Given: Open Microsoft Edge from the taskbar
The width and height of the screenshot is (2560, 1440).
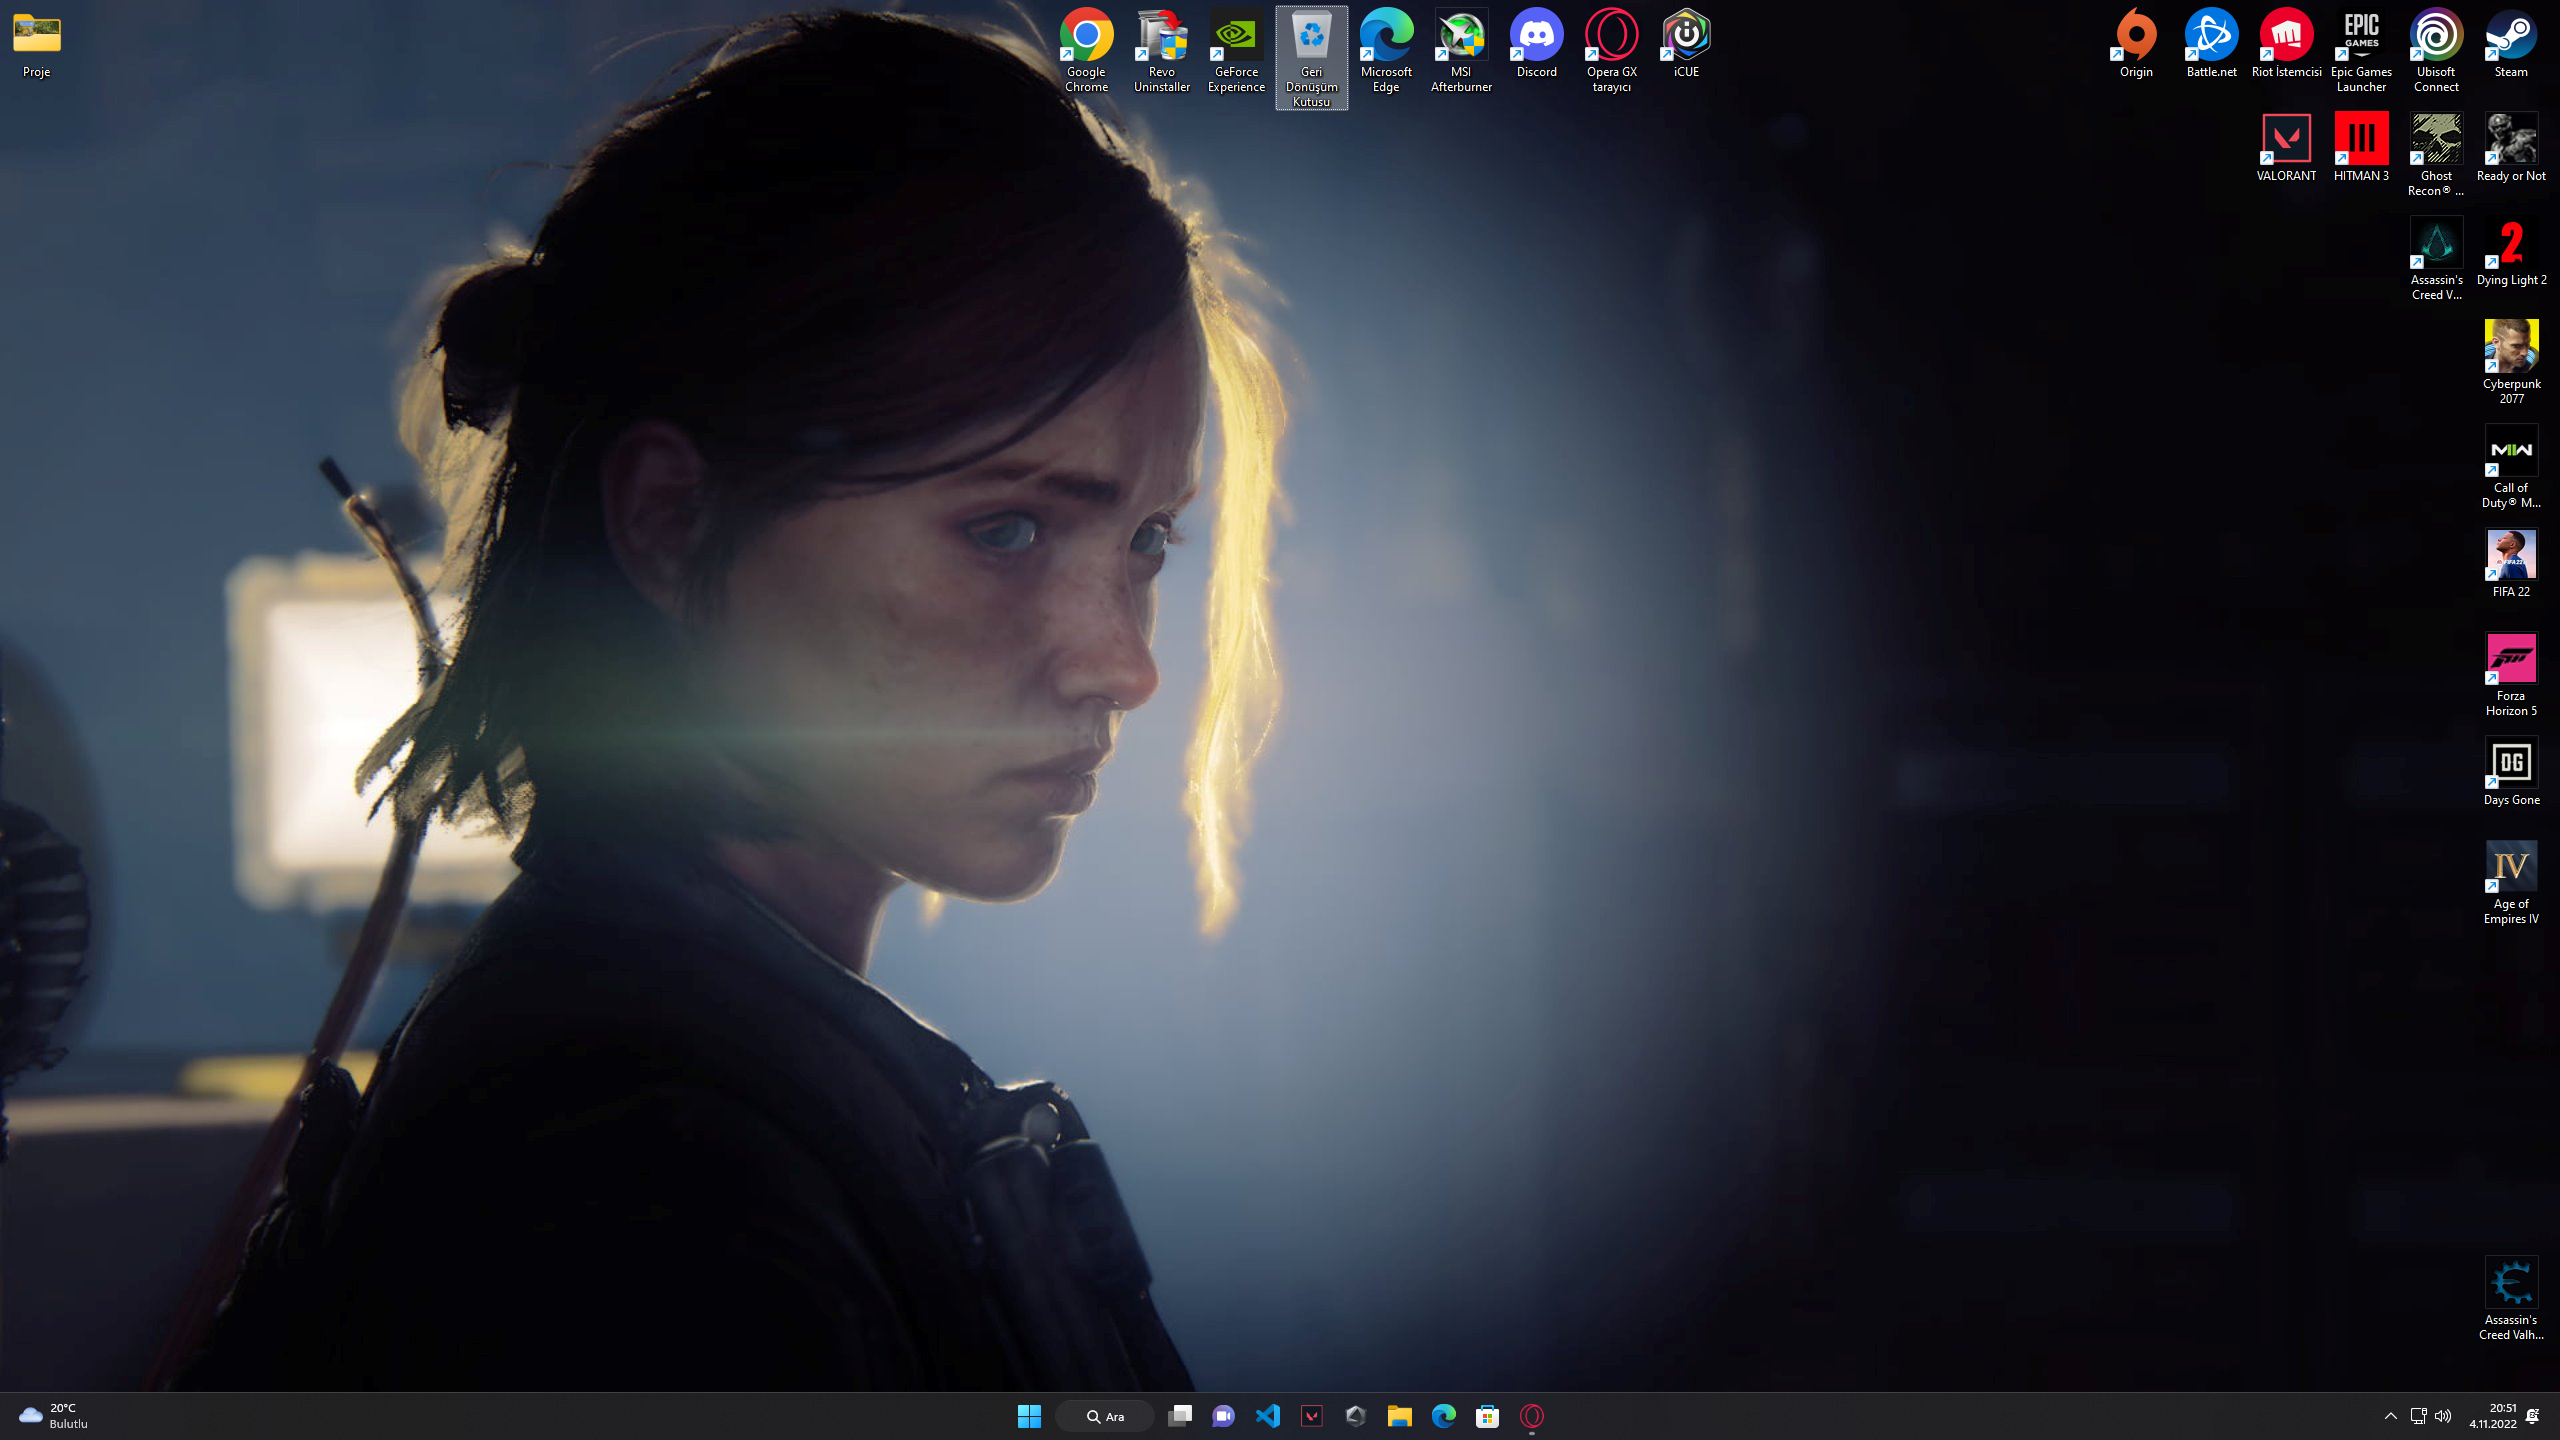Looking at the screenshot, I should pyautogui.click(x=1443, y=1416).
